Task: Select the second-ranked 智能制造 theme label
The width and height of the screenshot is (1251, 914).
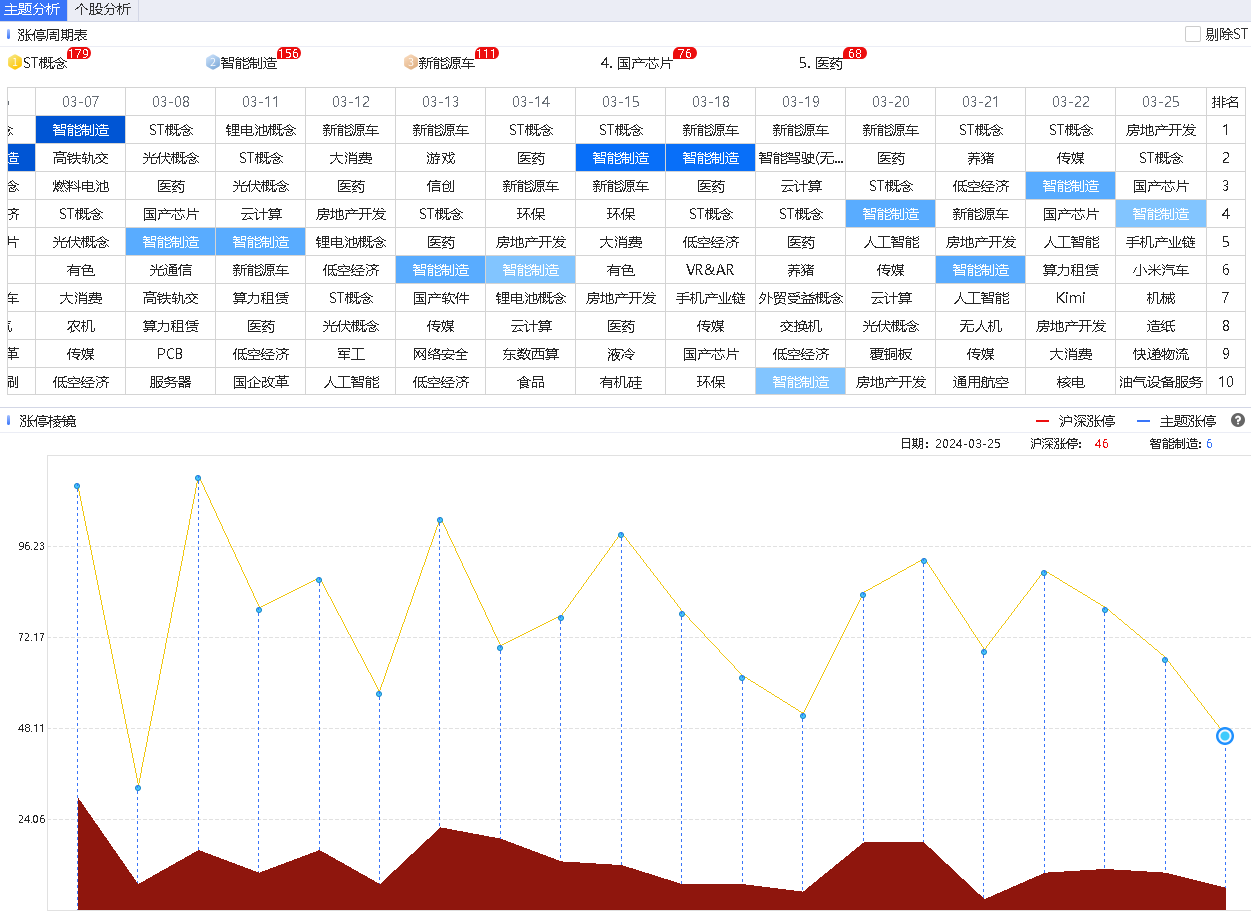Action: pyautogui.click(x=249, y=63)
